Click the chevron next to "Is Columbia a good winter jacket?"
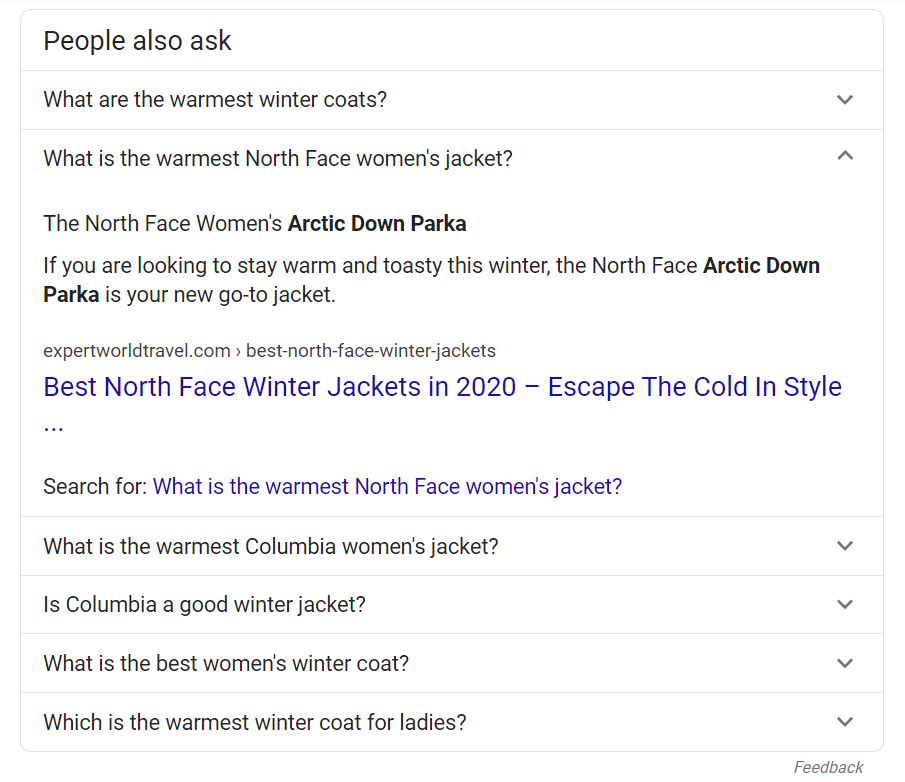 [x=845, y=605]
